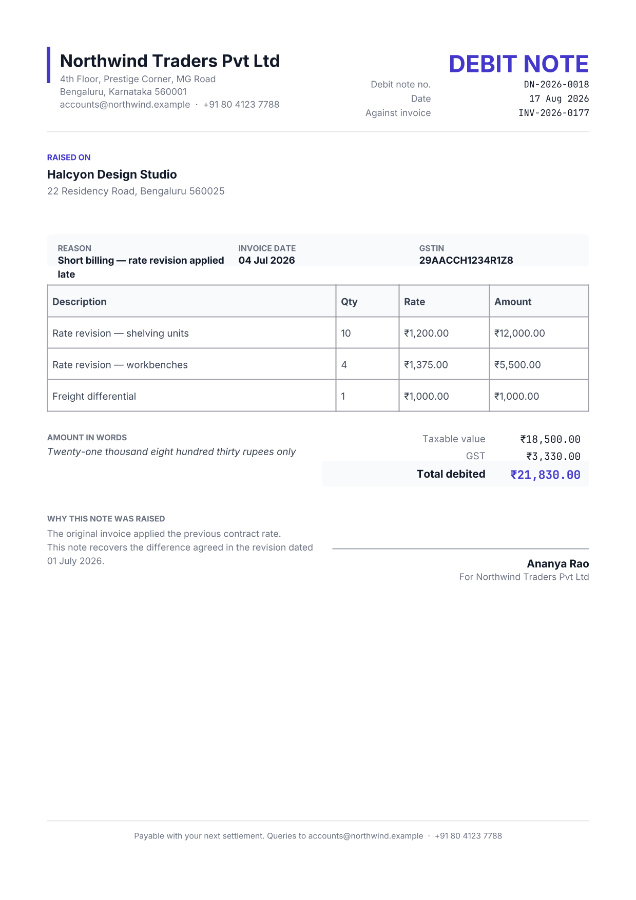Click footer email accounts@northwind.example
Viewport: 636px width, 900px height.
[x=366, y=836]
